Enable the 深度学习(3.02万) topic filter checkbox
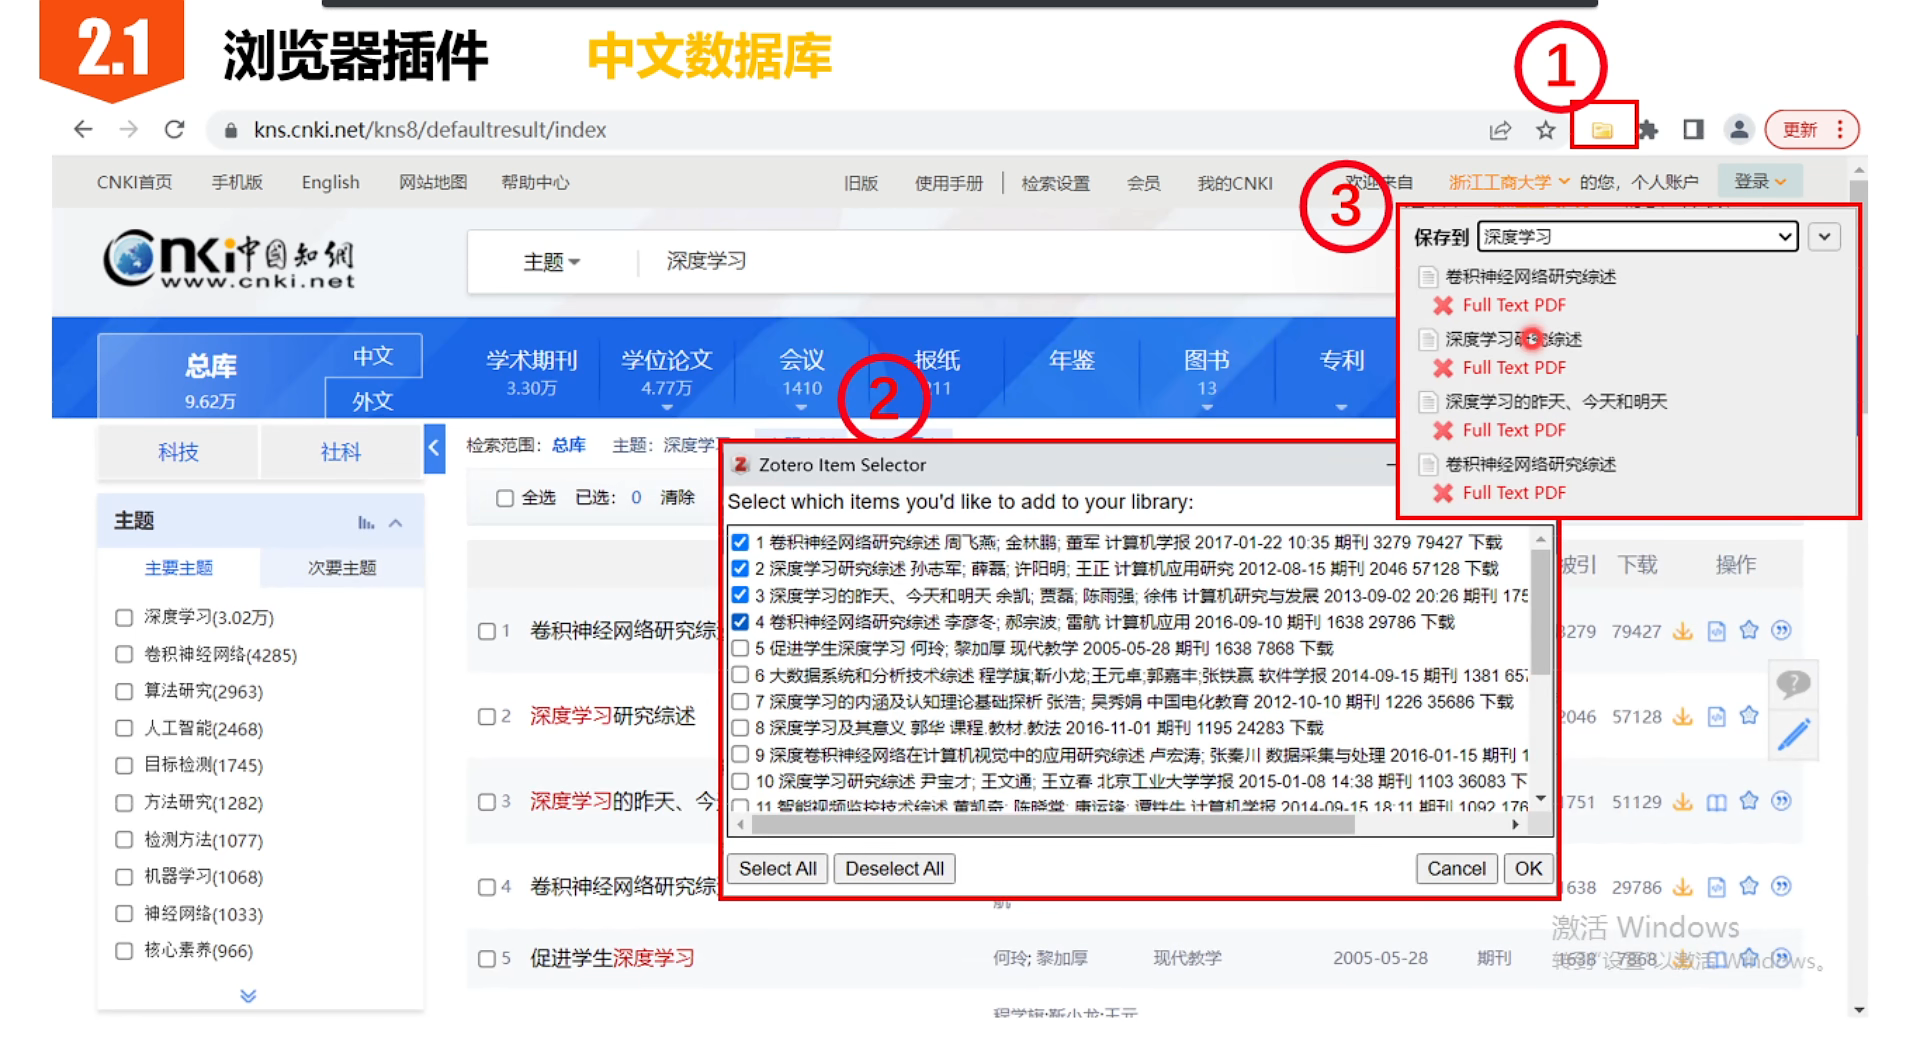Screen dimensions: 1907x1055 tap(121, 617)
